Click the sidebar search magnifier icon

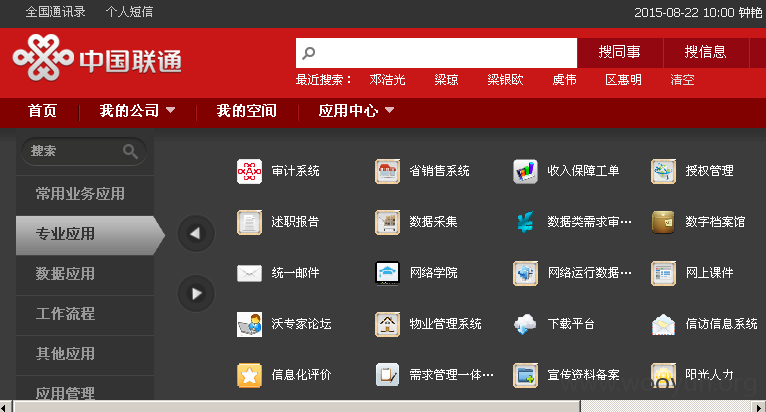click(130, 152)
